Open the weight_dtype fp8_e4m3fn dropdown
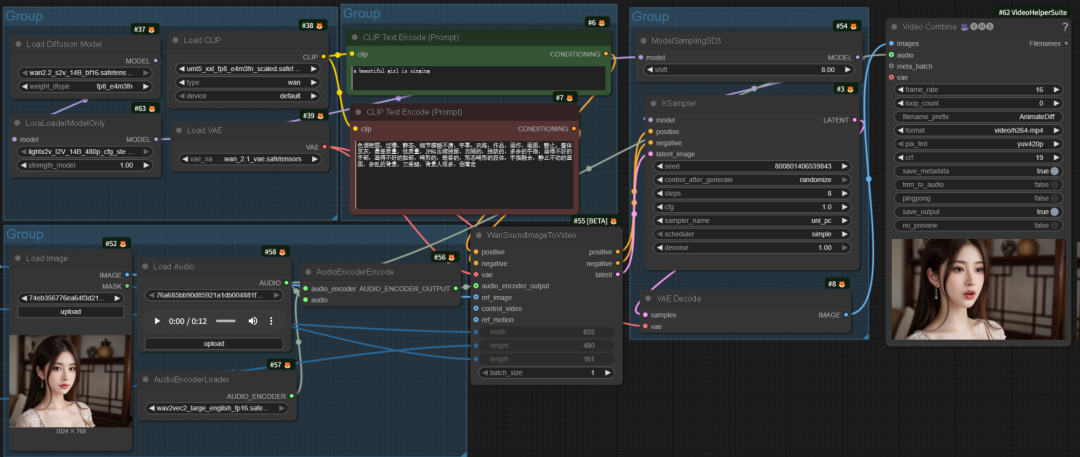 [x=85, y=86]
